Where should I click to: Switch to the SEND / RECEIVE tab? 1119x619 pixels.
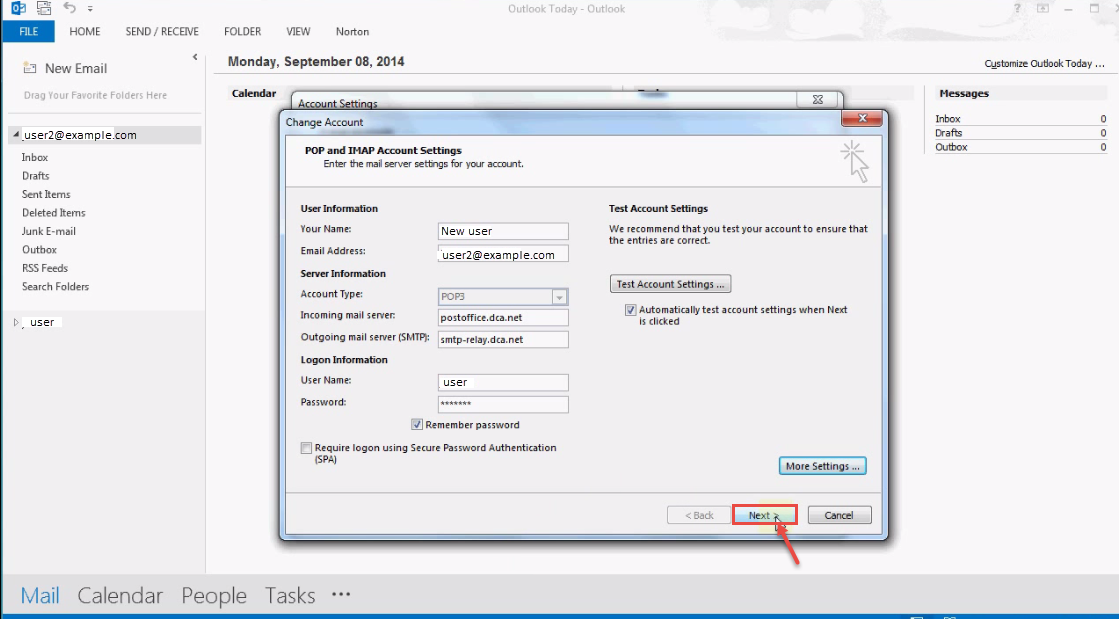[162, 31]
